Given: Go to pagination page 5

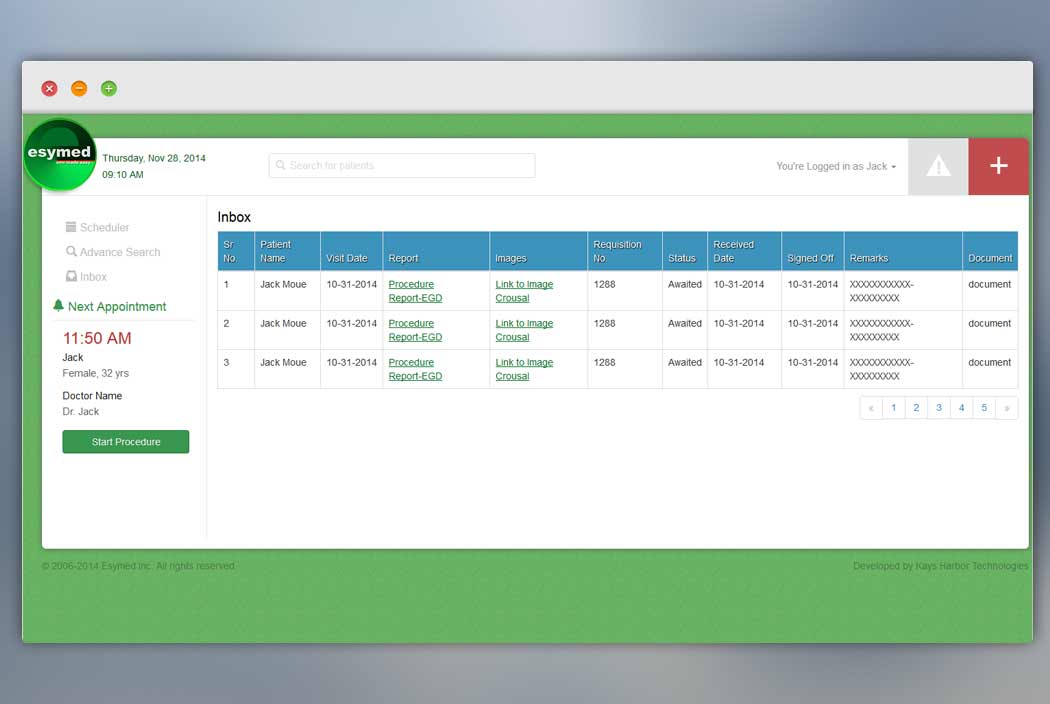Looking at the screenshot, I should tap(984, 408).
